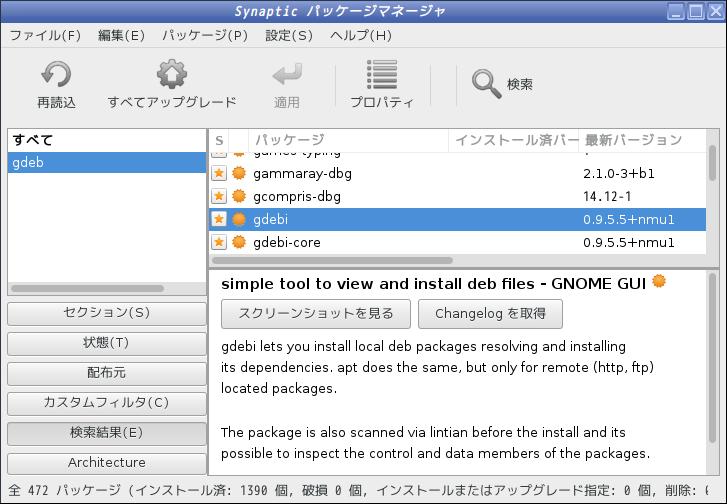
Task: Click gdebi-core version 0.9.5.5+nmu1 cell
Action: [629, 242]
